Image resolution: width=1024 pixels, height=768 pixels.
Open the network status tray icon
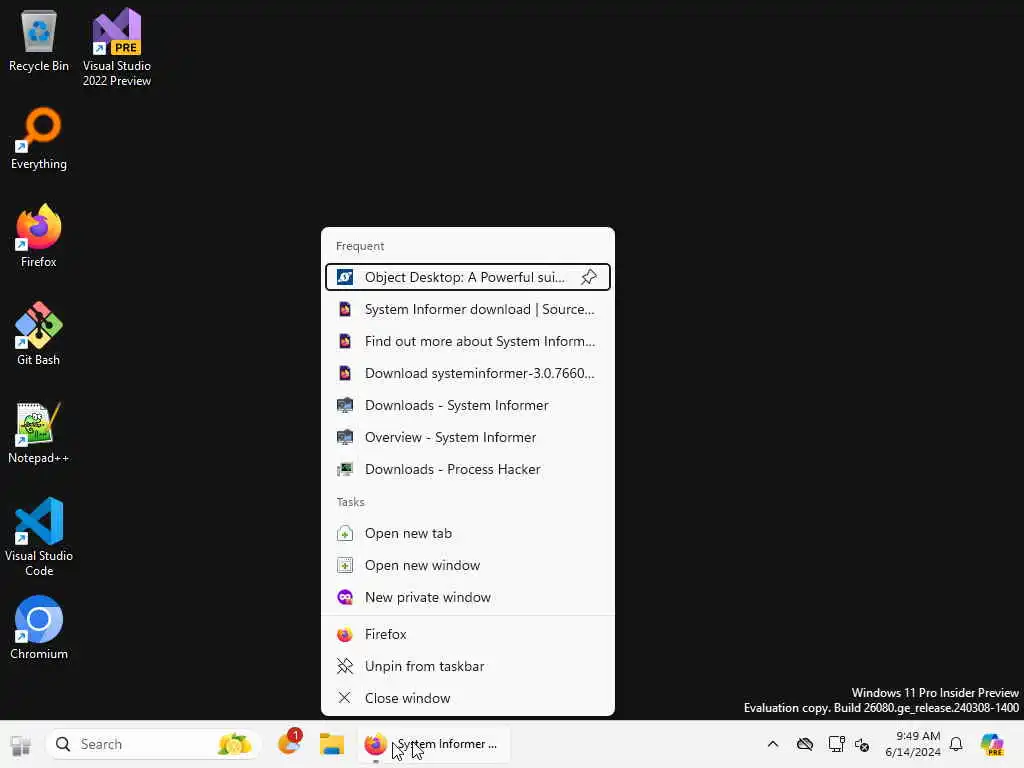[x=836, y=744]
